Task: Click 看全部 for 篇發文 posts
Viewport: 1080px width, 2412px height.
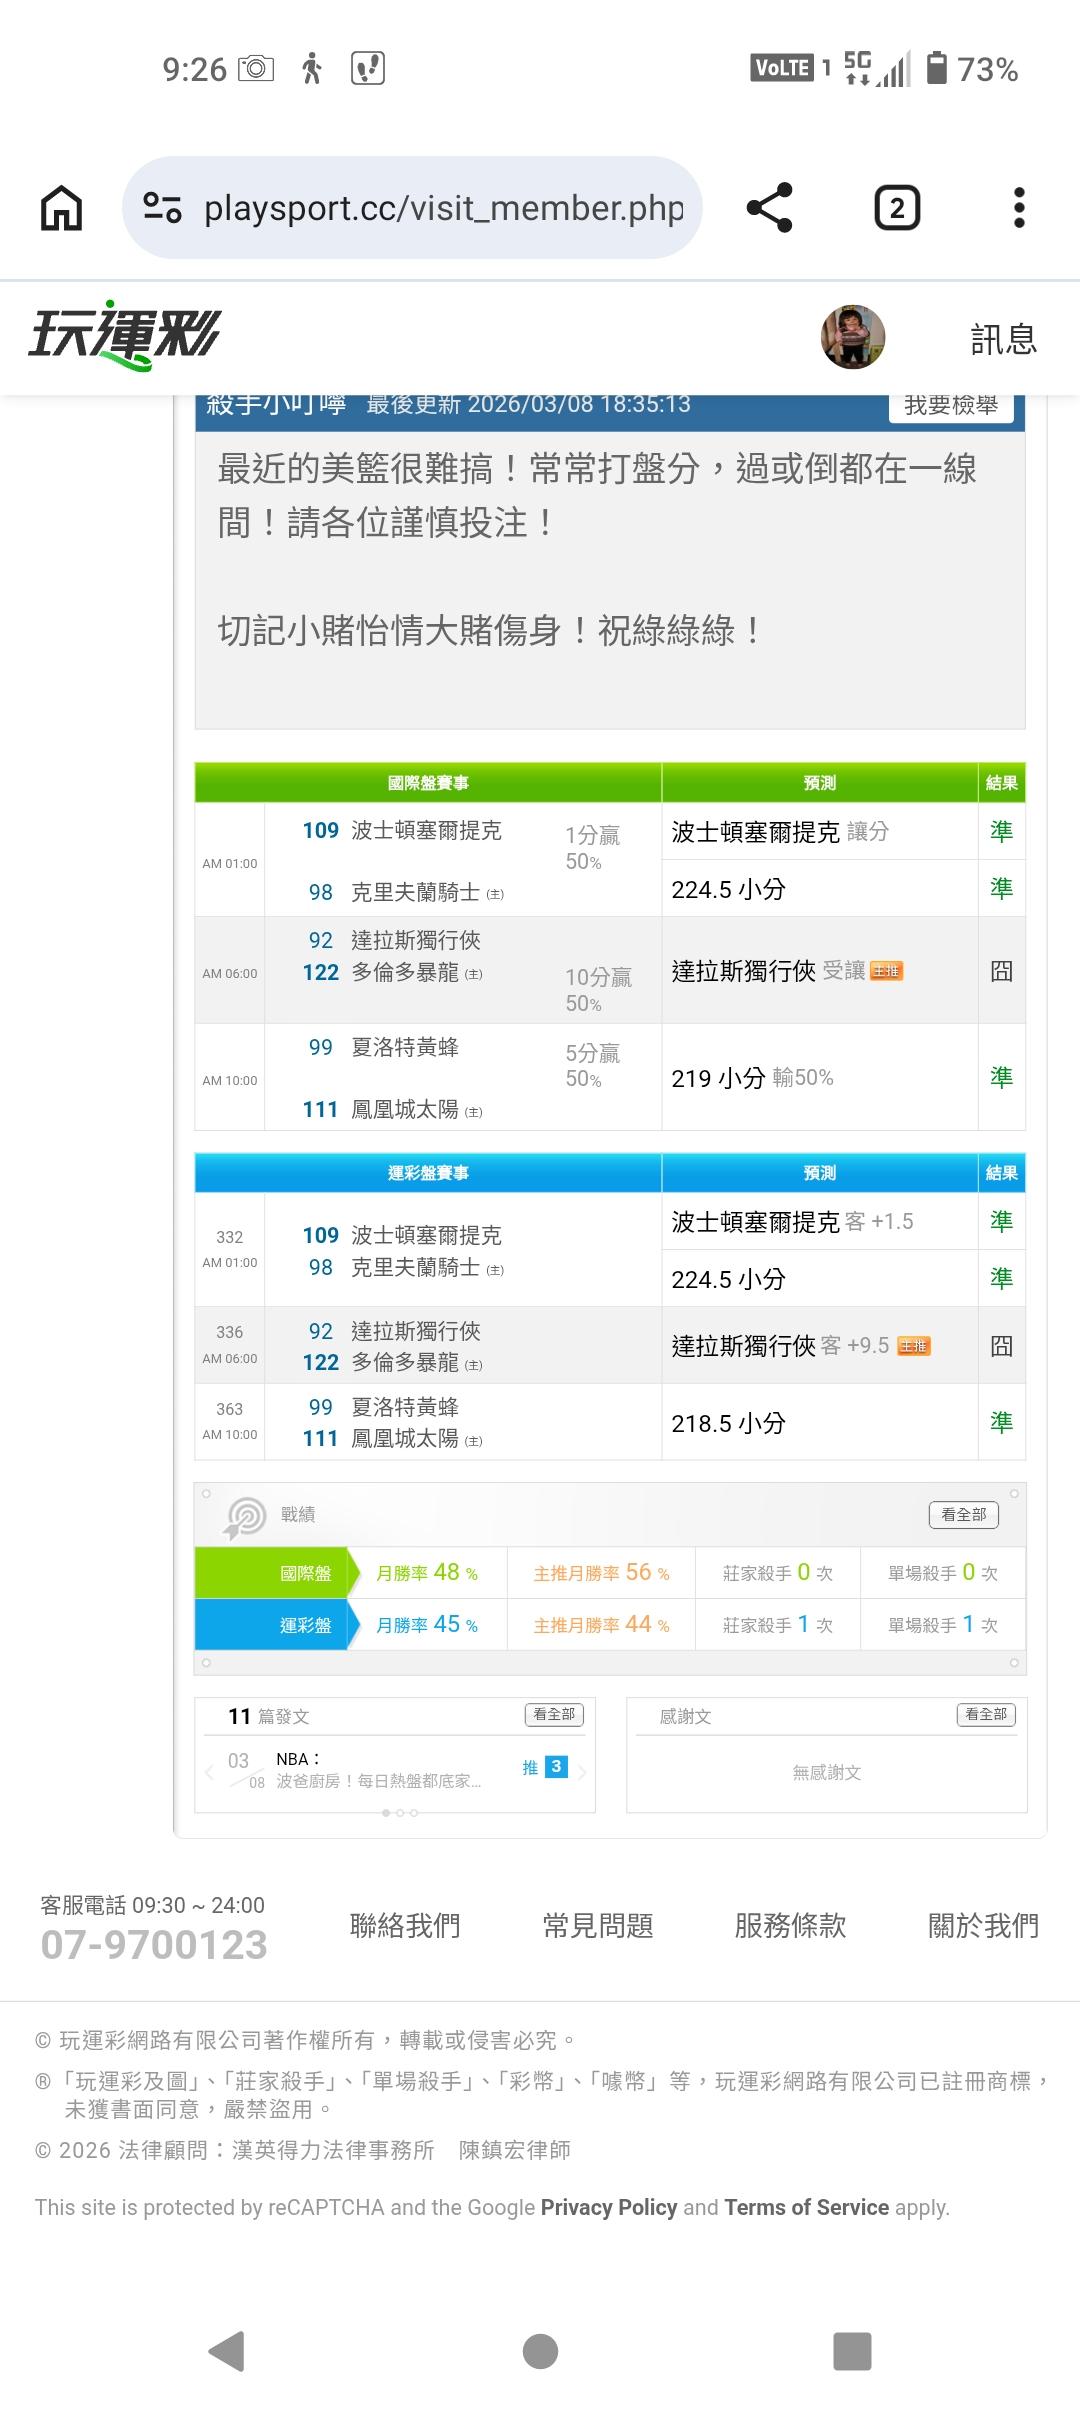Action: coord(554,1715)
